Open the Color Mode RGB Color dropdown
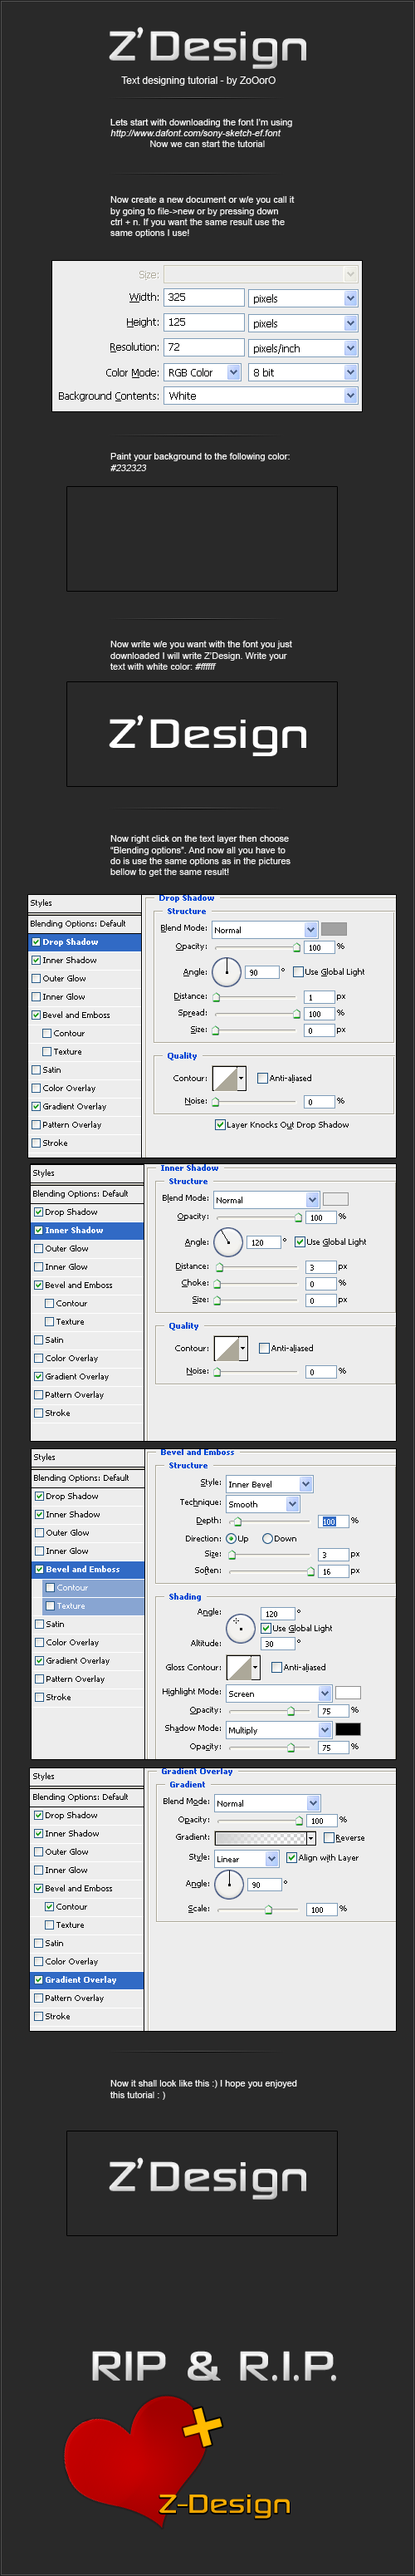The width and height of the screenshot is (415, 2576). (202, 372)
